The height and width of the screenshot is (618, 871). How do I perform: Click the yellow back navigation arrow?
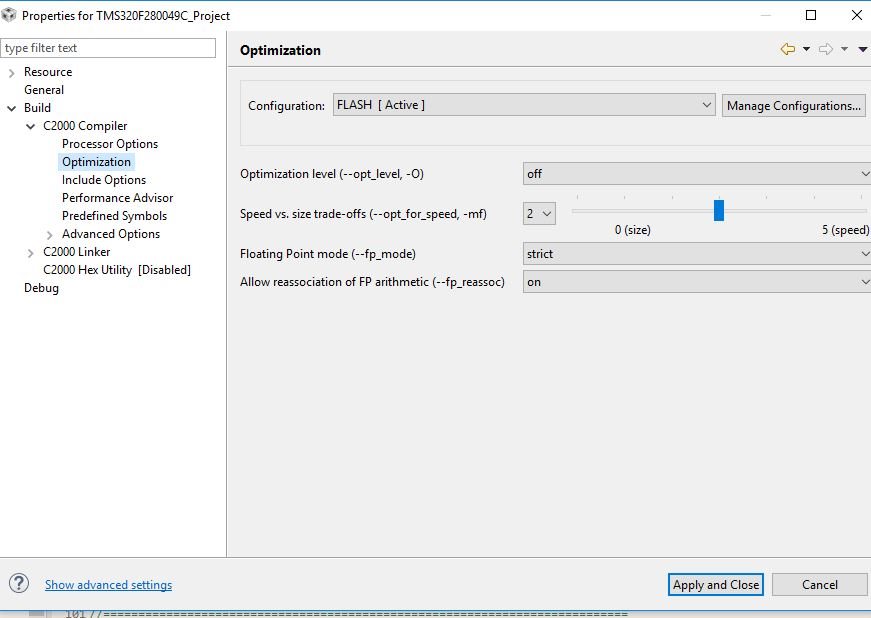click(x=788, y=49)
